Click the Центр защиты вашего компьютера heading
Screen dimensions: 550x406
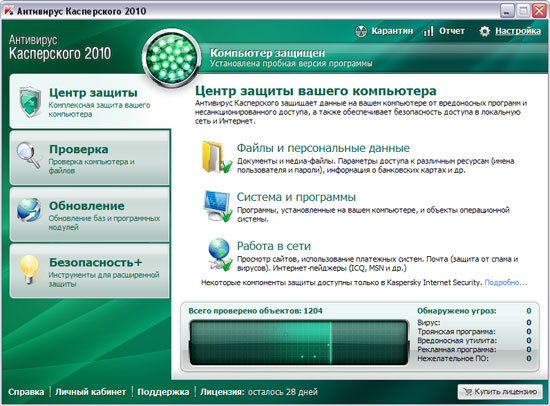(316, 91)
